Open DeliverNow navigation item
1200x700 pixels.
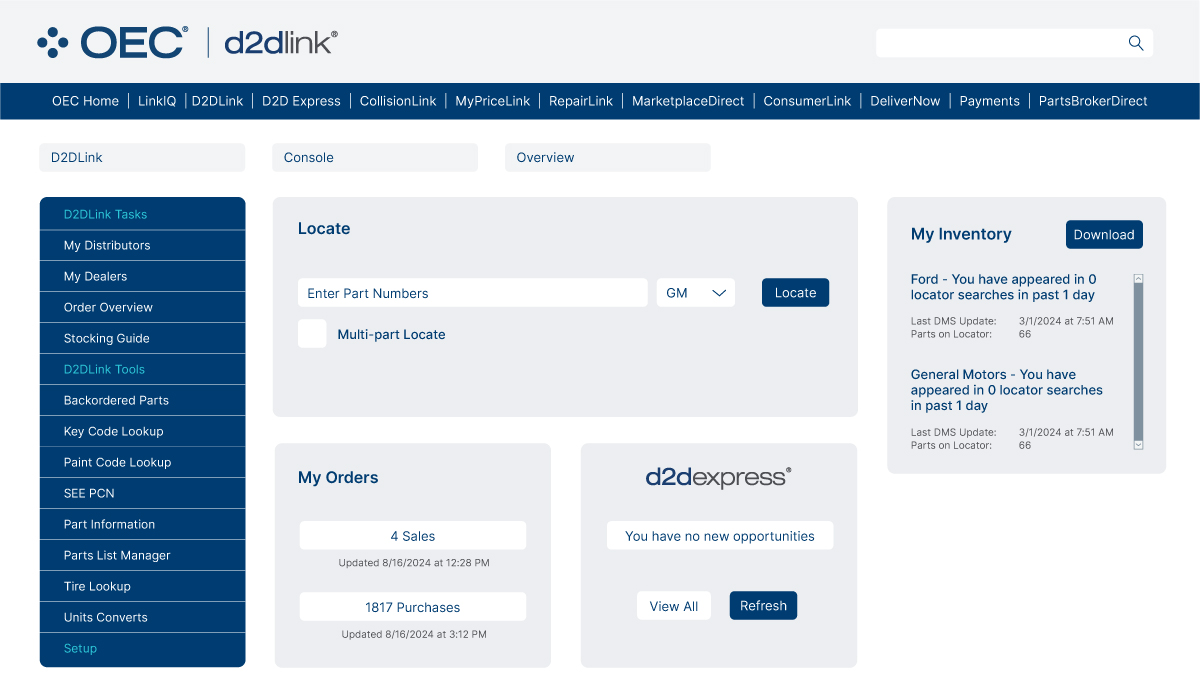tap(905, 101)
